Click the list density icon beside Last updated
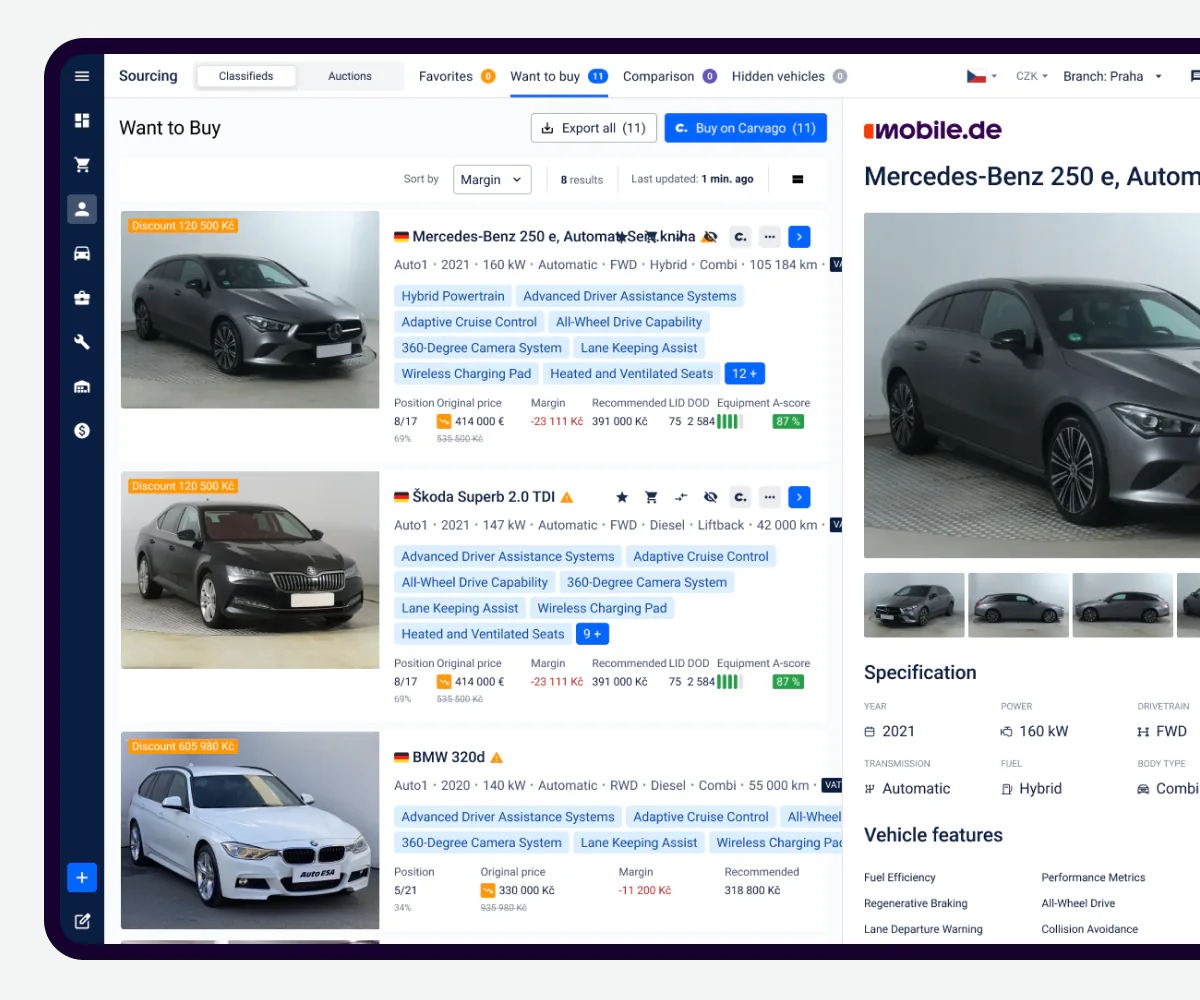The width and height of the screenshot is (1200, 1000). 798,180
